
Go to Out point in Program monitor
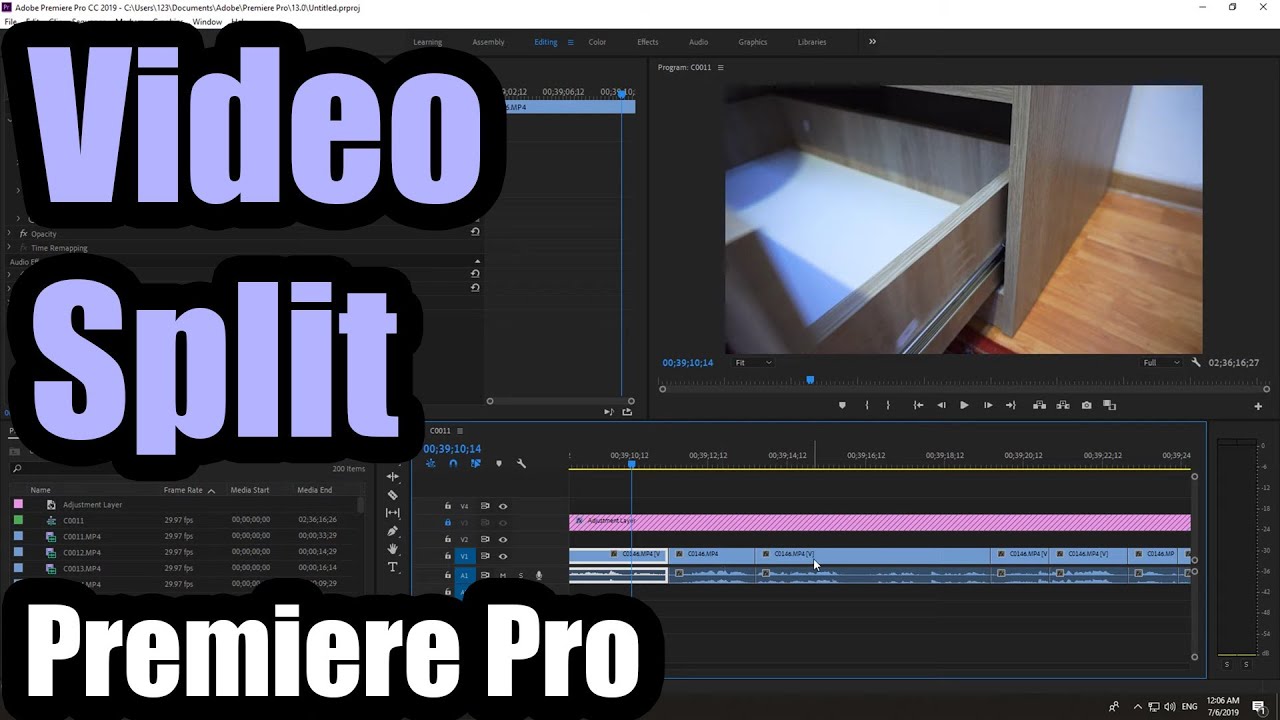click(1011, 405)
